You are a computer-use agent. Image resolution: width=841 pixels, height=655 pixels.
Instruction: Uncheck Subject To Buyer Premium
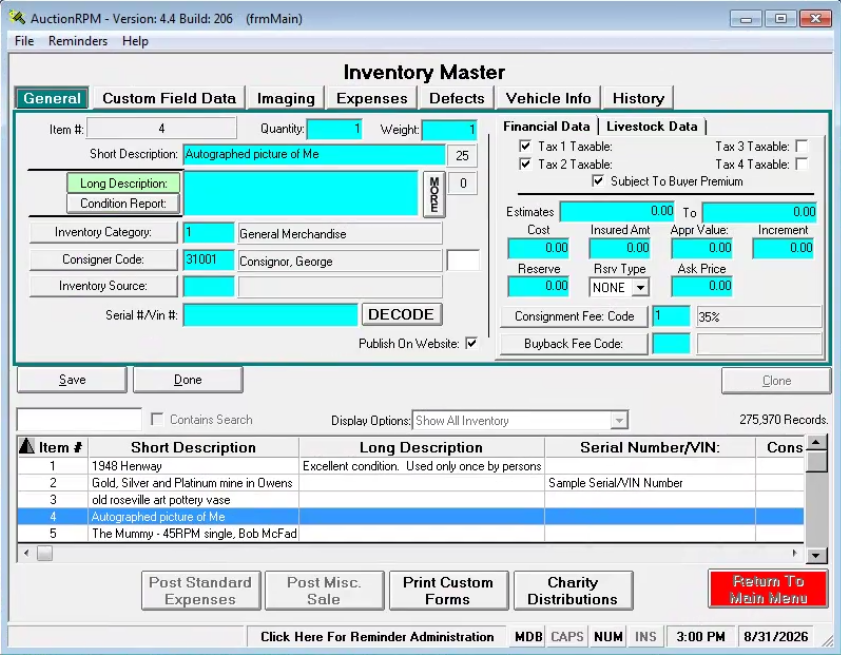[597, 181]
